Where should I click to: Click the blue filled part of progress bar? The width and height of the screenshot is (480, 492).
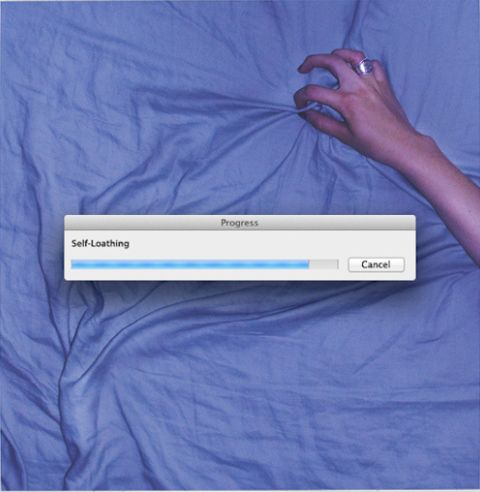190,265
